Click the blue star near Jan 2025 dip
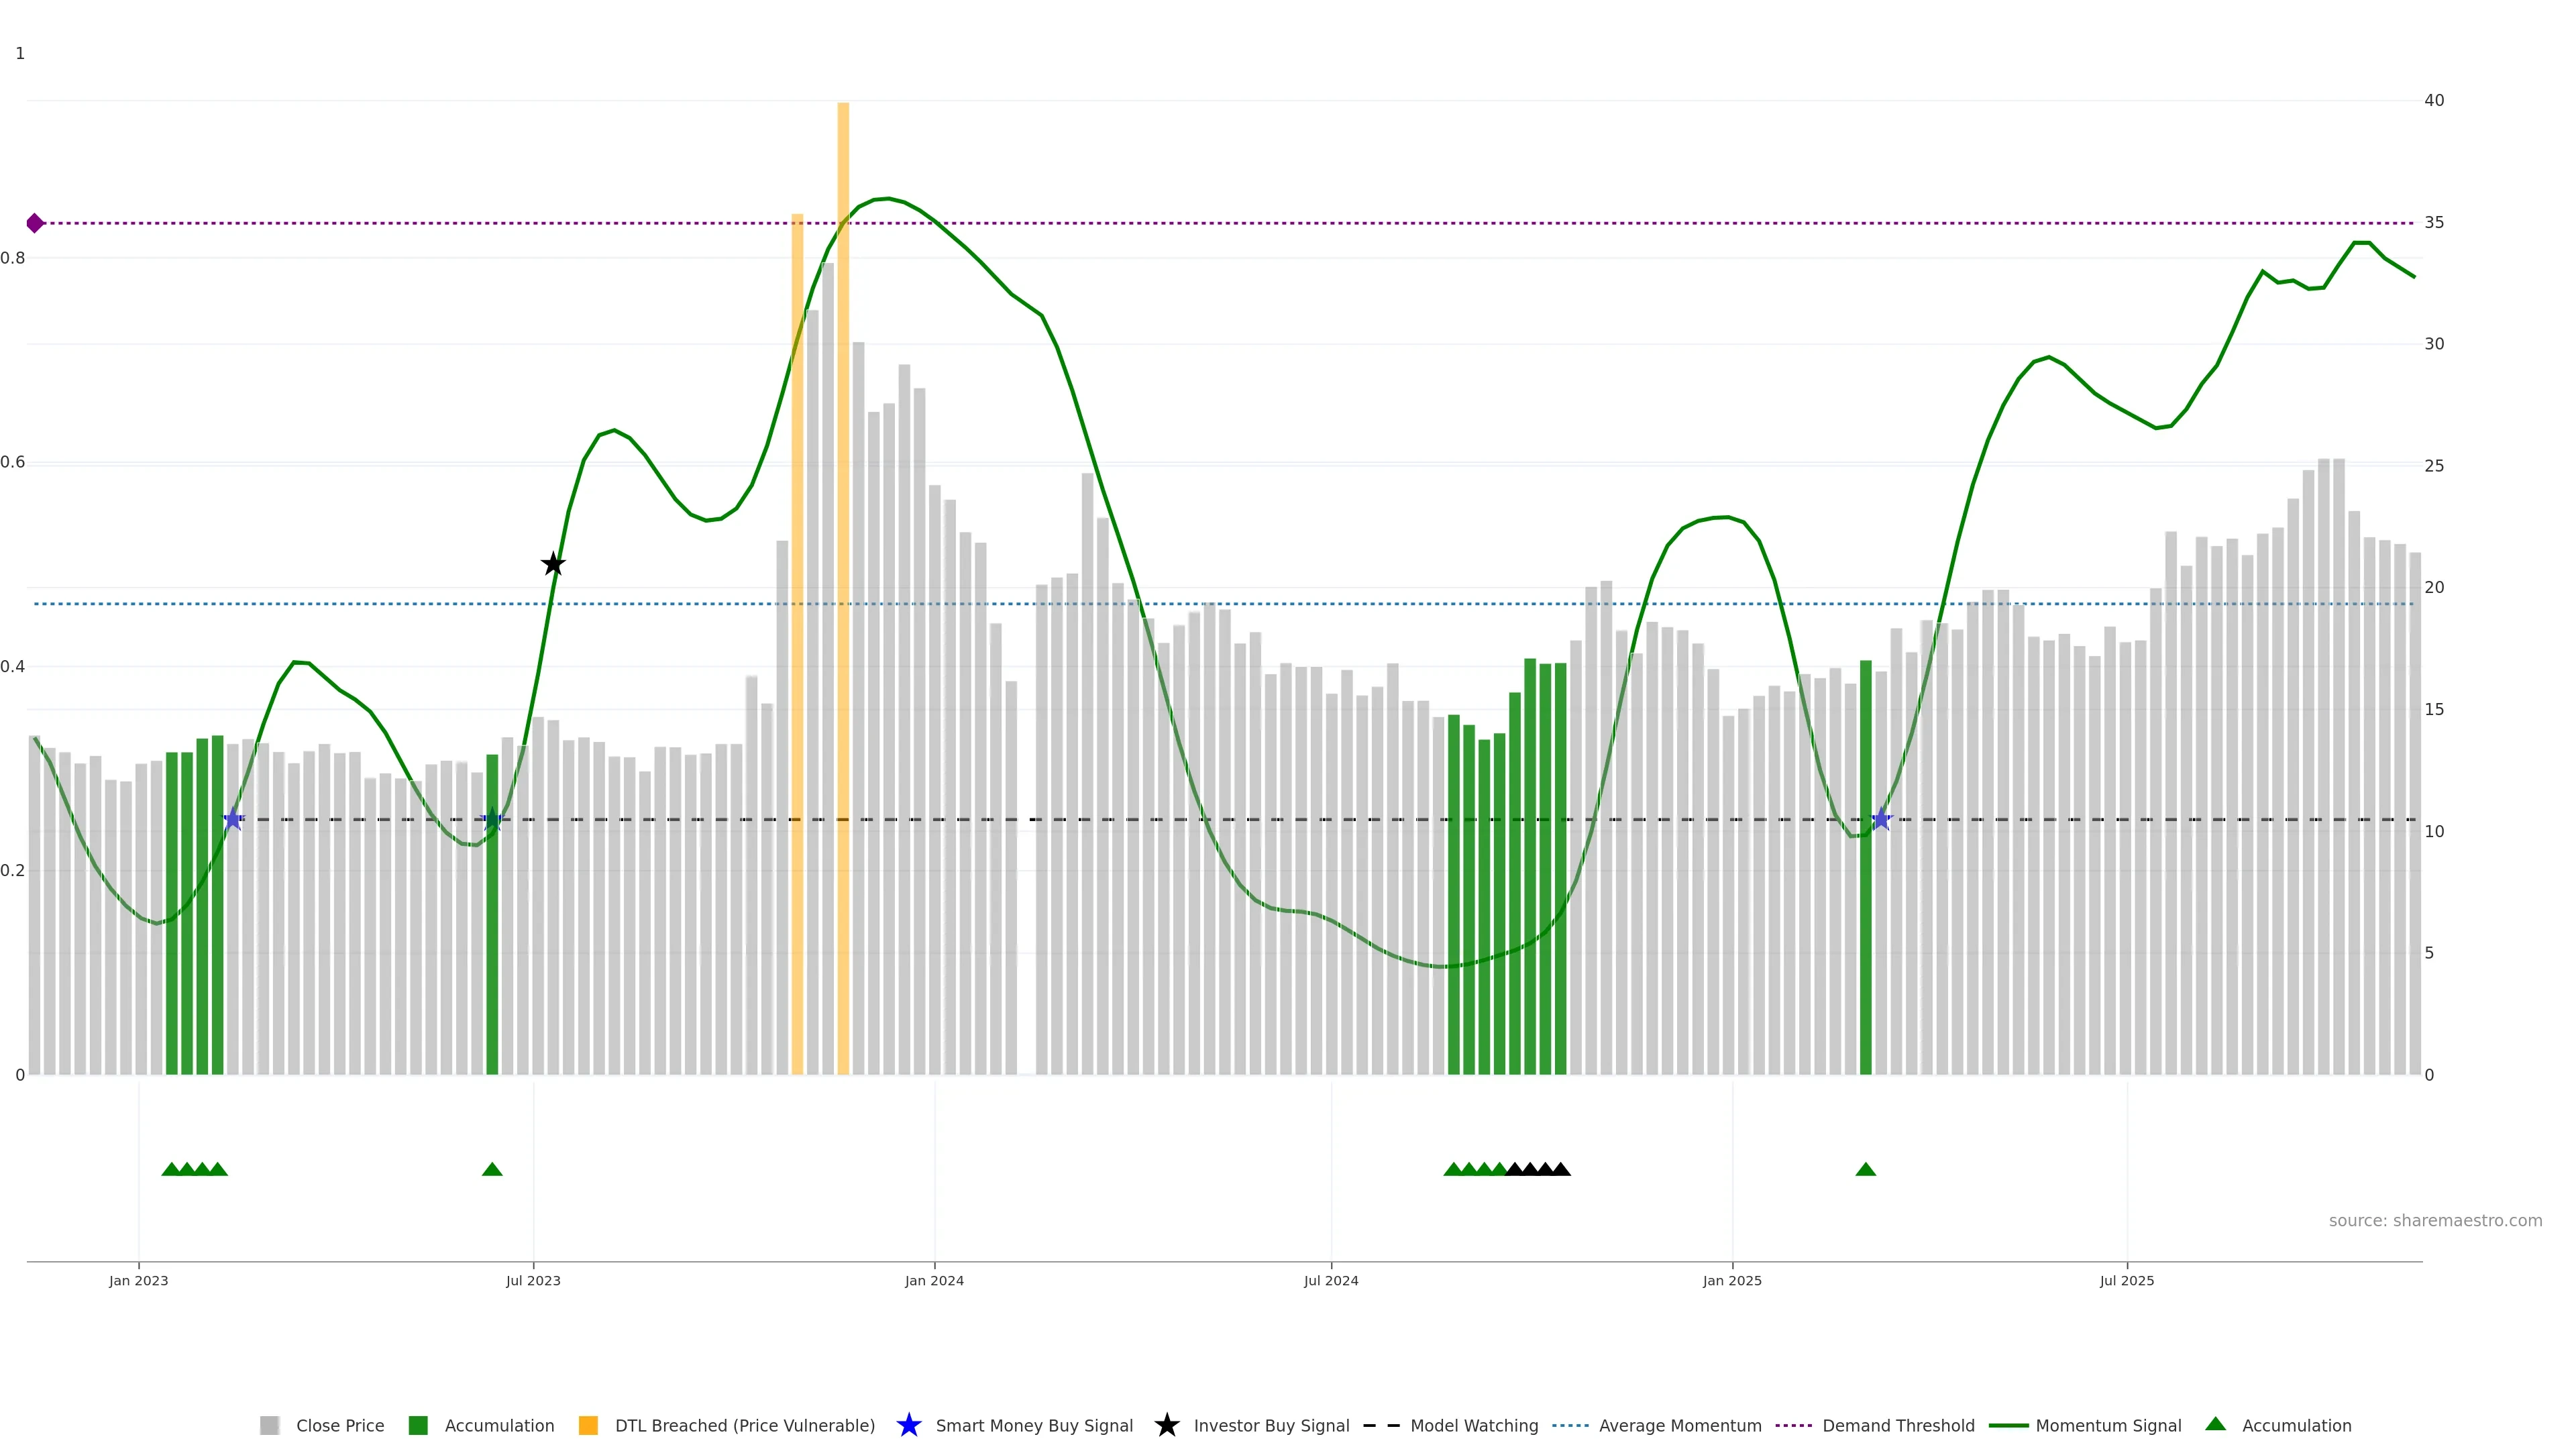 1881,819
